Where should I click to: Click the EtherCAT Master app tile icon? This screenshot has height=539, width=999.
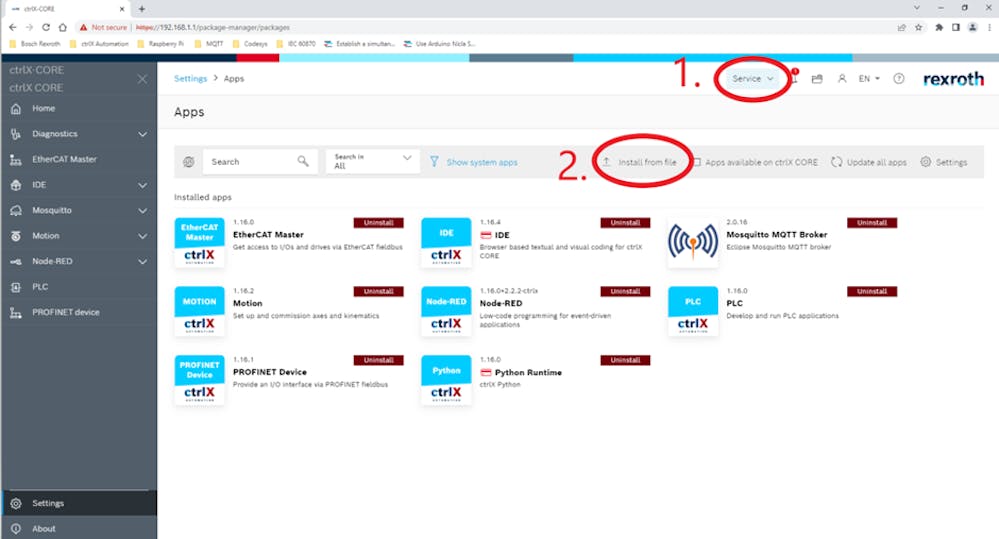click(x=199, y=243)
